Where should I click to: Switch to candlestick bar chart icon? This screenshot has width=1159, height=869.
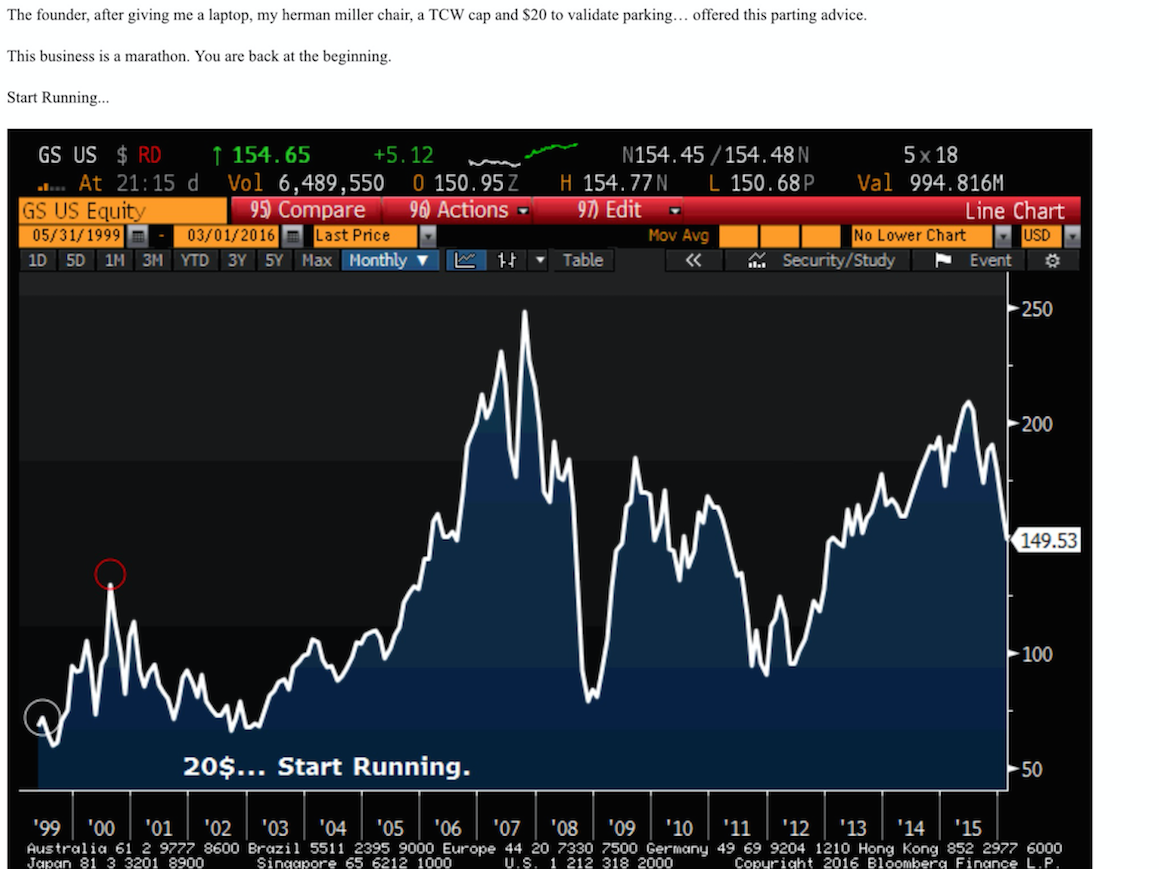[x=507, y=260]
